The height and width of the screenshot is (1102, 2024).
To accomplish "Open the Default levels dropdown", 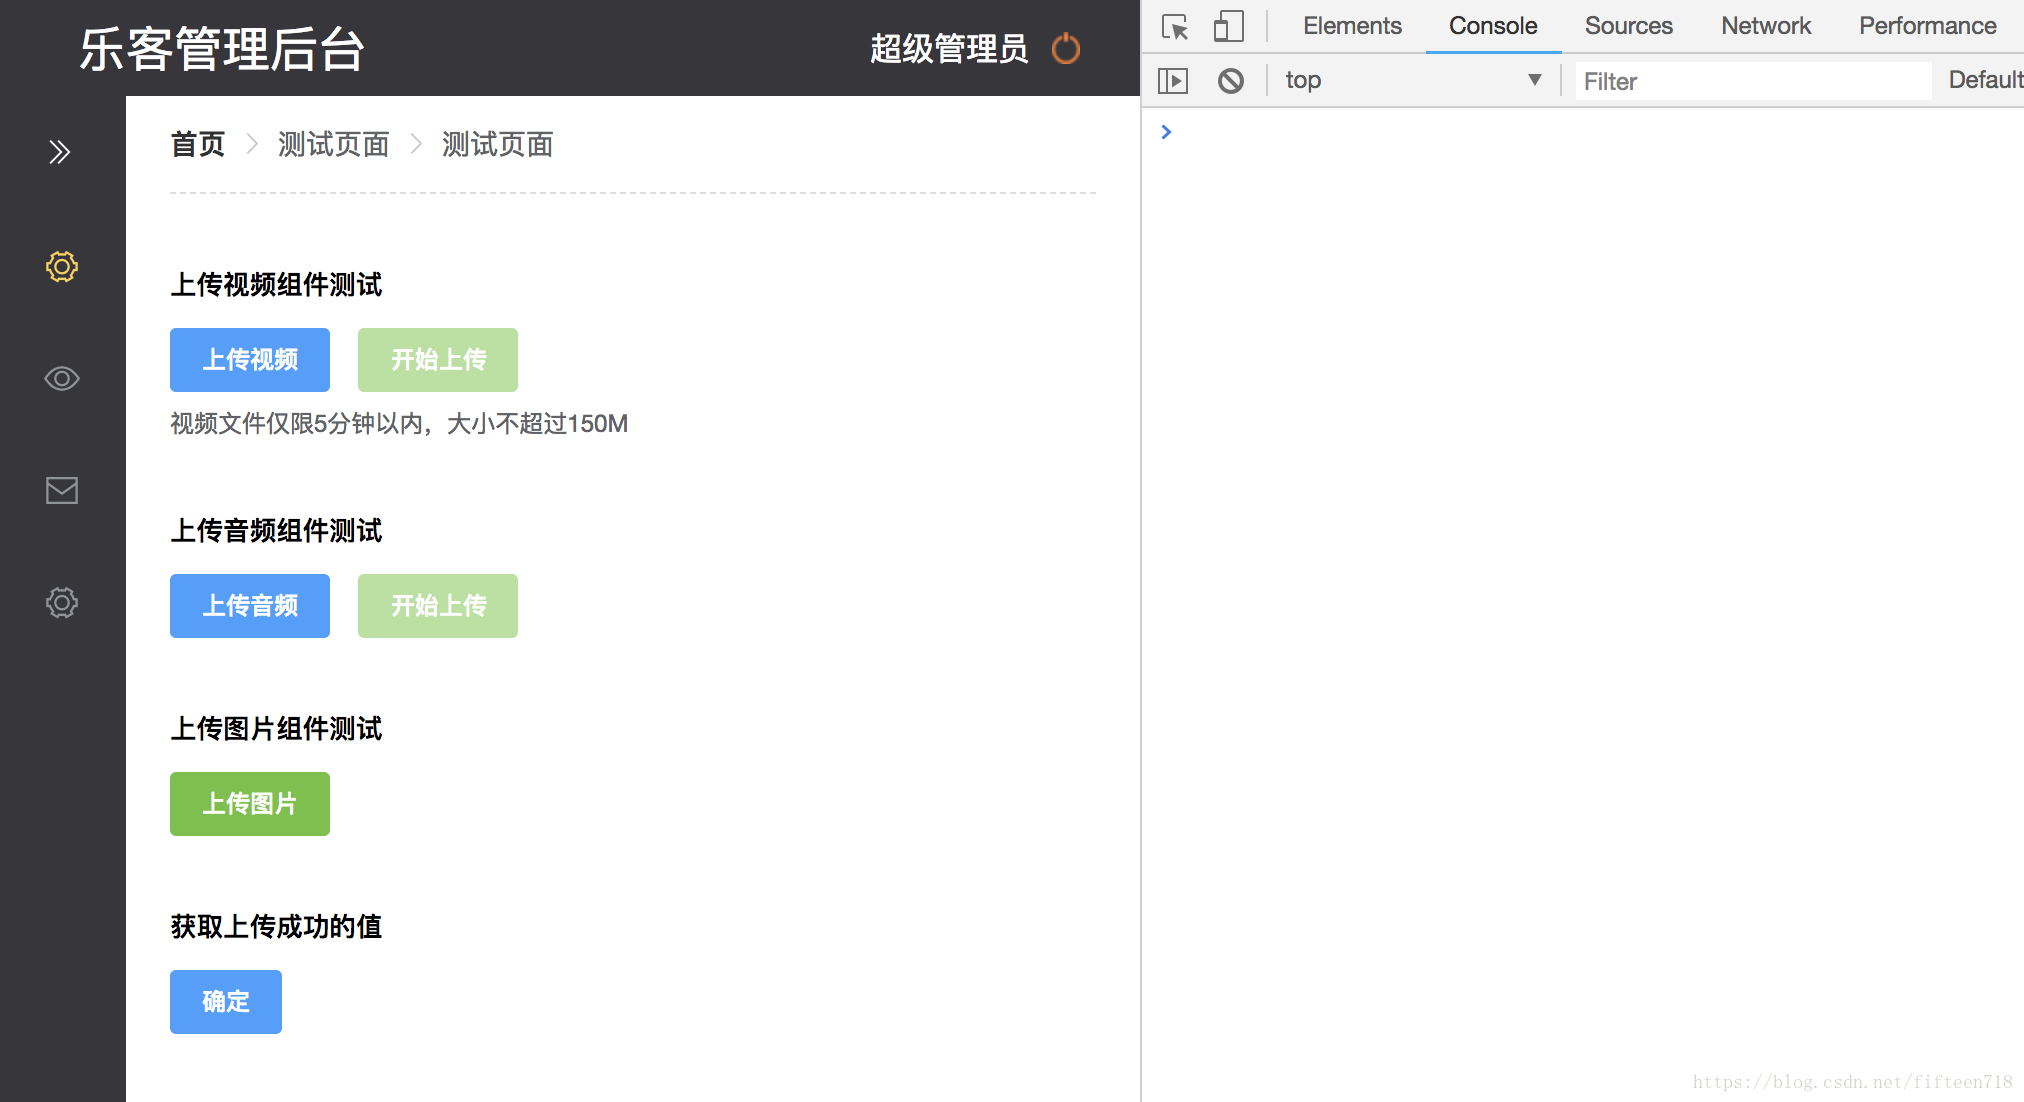I will 1985,80.
